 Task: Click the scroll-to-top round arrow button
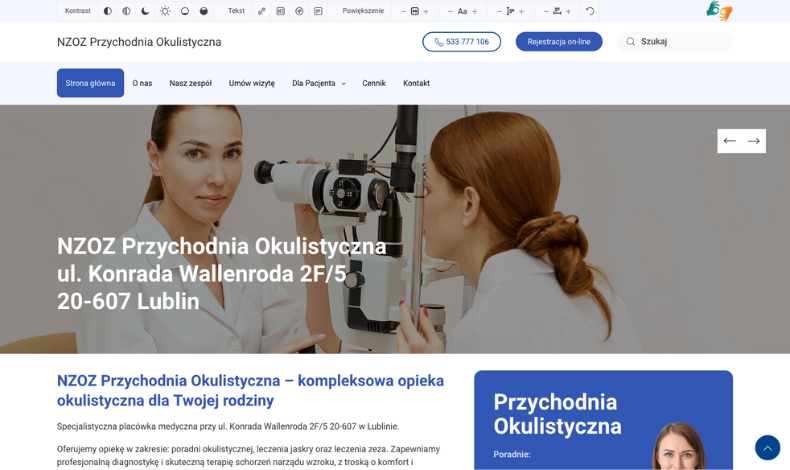coord(767,447)
